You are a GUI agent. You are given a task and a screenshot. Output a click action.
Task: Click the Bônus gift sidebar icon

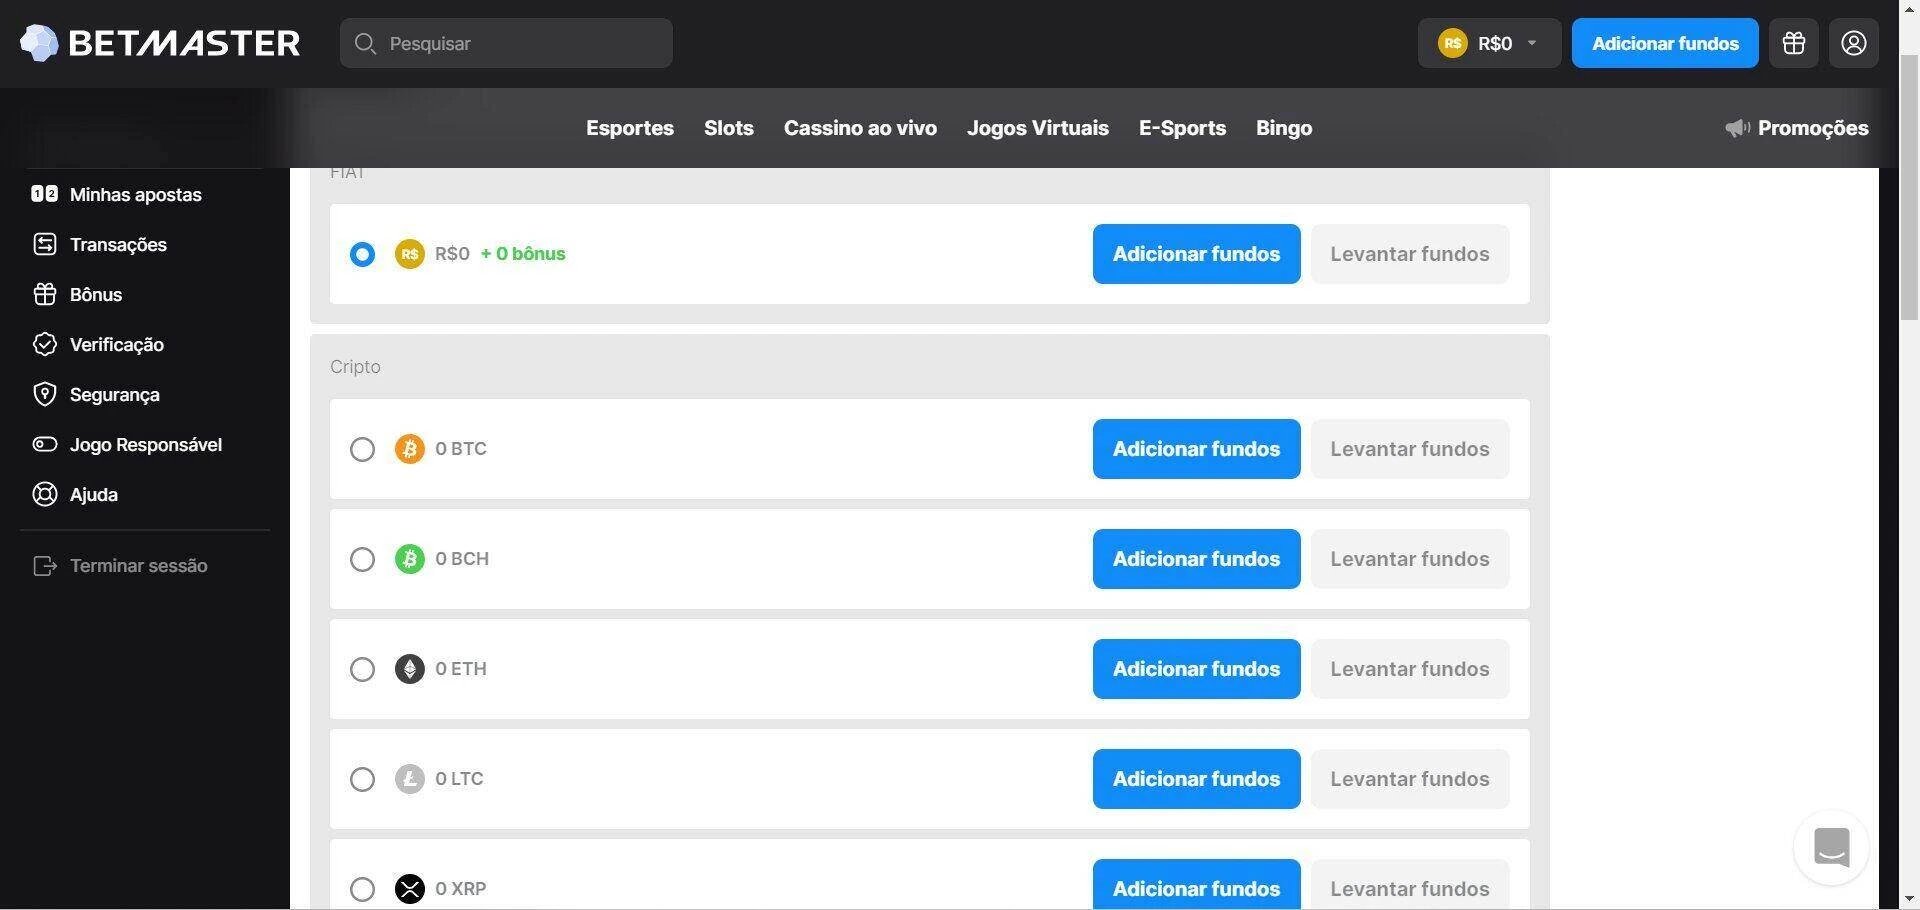(44, 294)
